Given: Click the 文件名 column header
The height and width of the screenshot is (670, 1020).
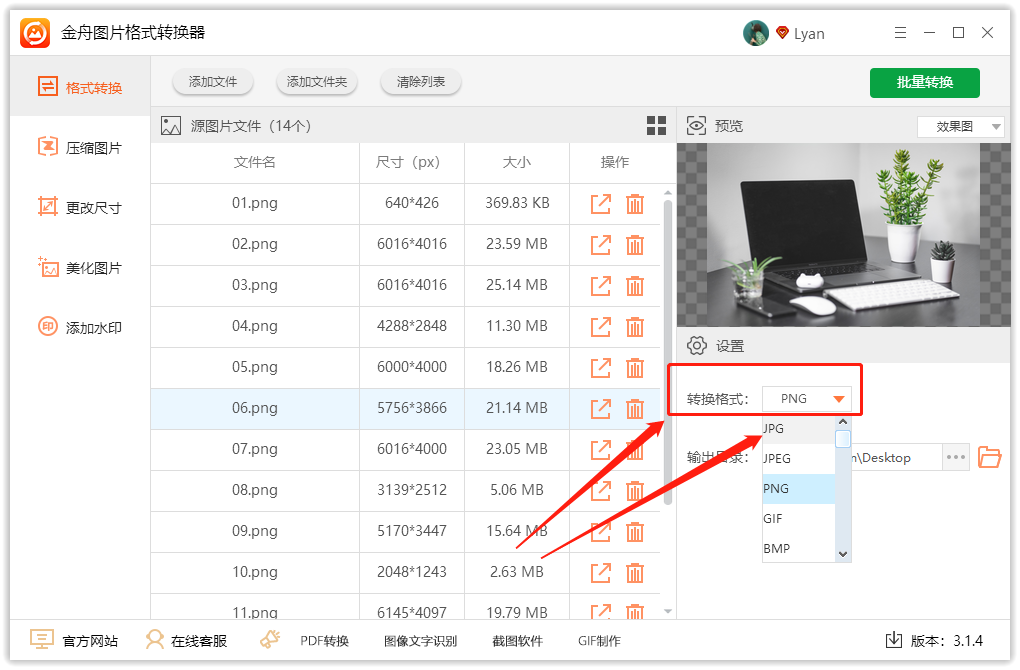Looking at the screenshot, I should coord(254,162).
